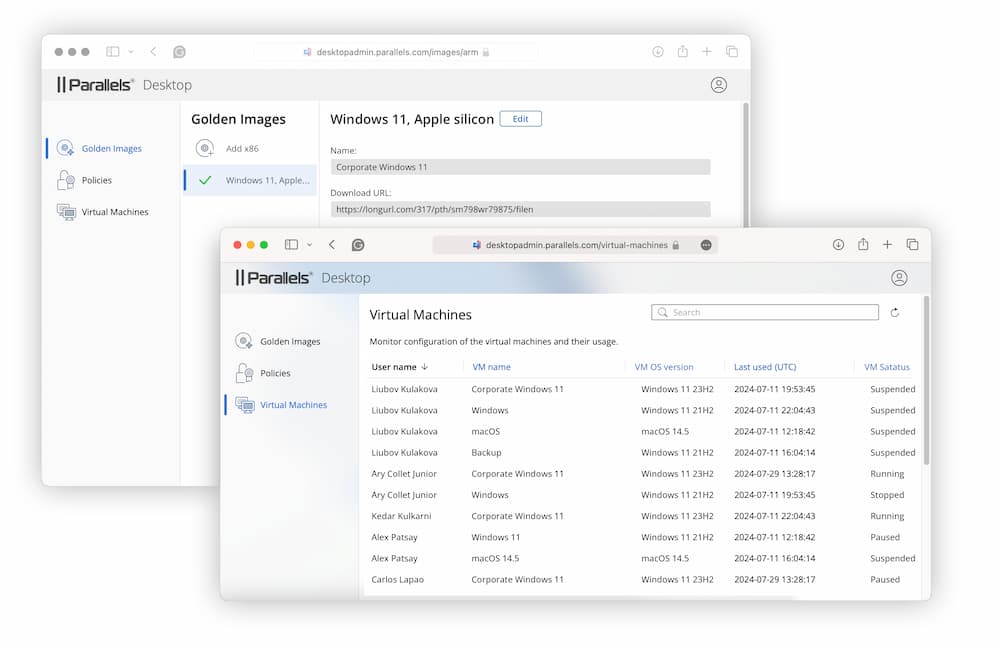Click the vertical scrollbar of Virtual Machines list
Viewport: 1000px width, 649px height.
pyautogui.click(x=926, y=380)
